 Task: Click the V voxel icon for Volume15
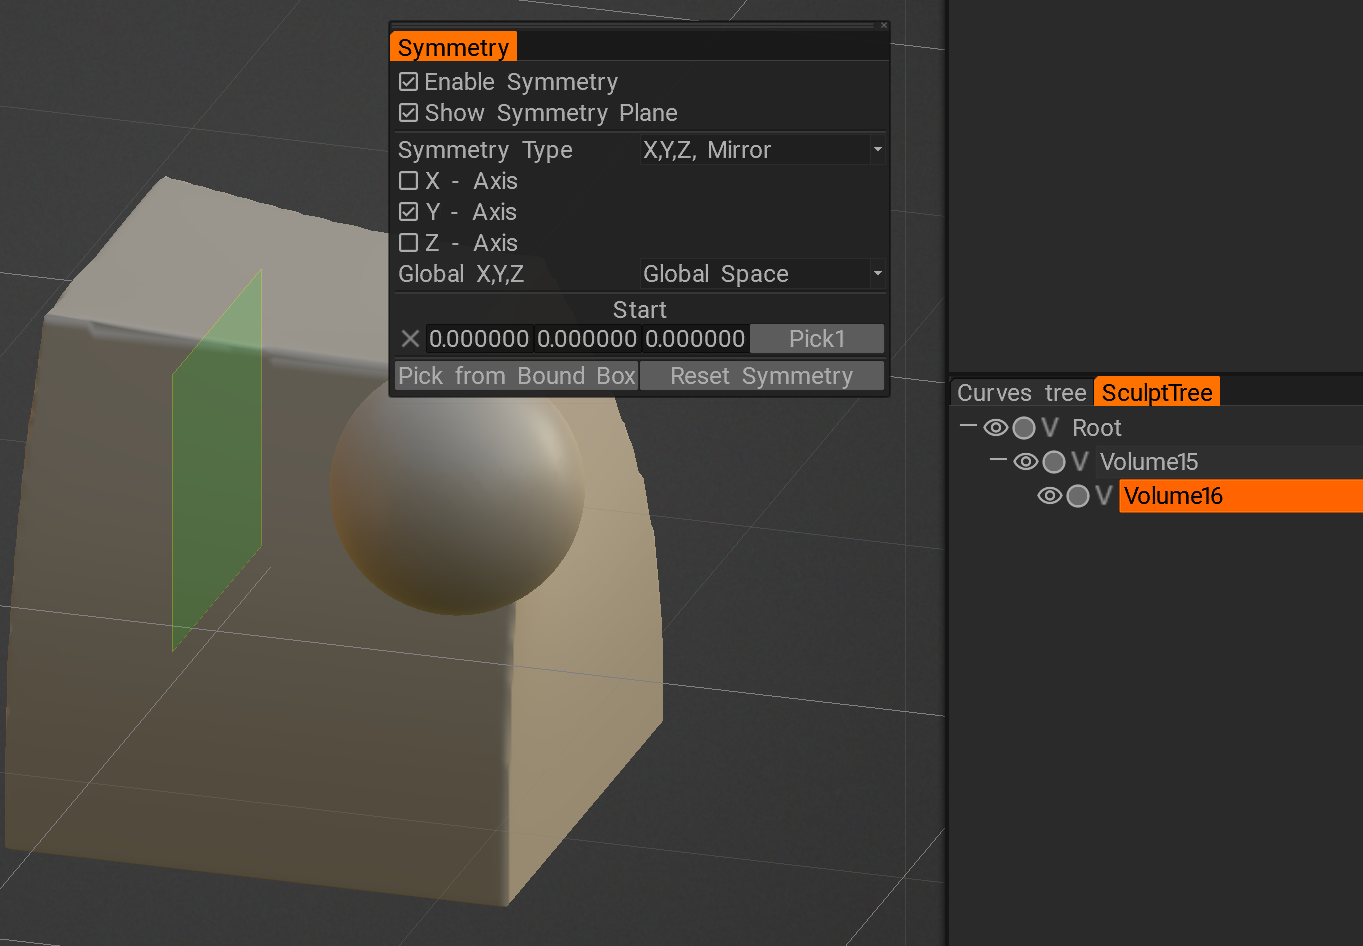1080,462
